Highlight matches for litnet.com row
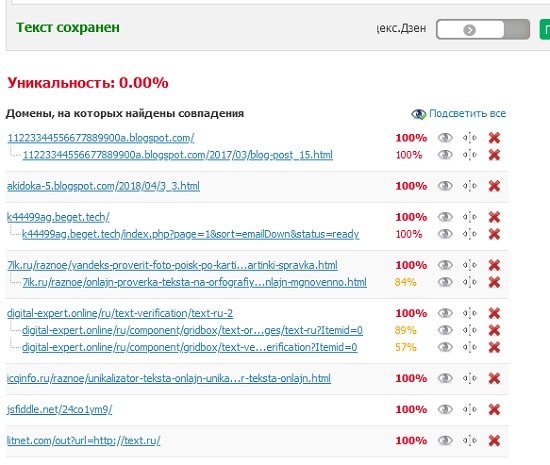The image size is (550, 465). pos(445,440)
